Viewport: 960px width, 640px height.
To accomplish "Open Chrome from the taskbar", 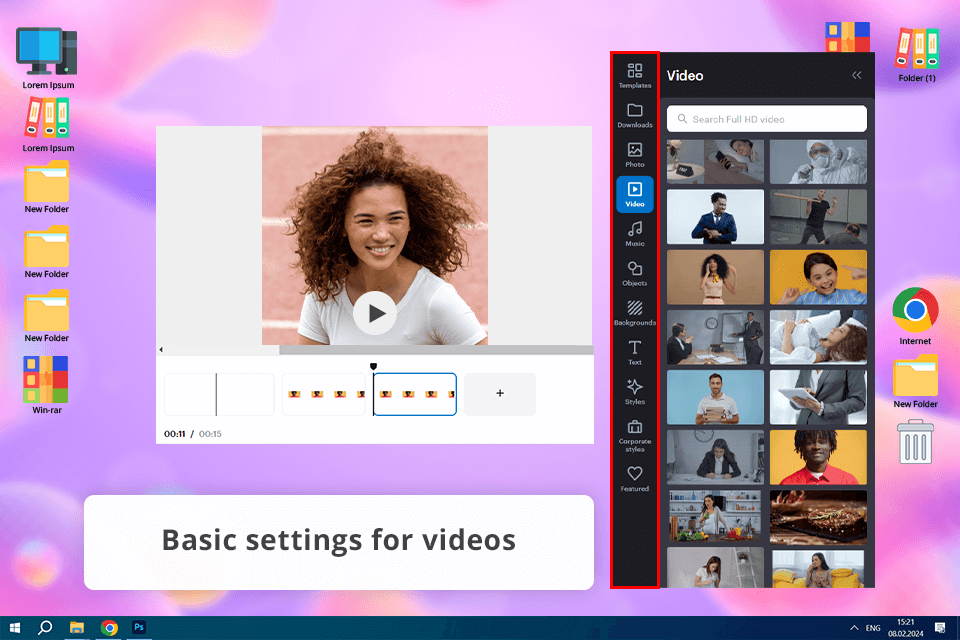I will (109, 628).
